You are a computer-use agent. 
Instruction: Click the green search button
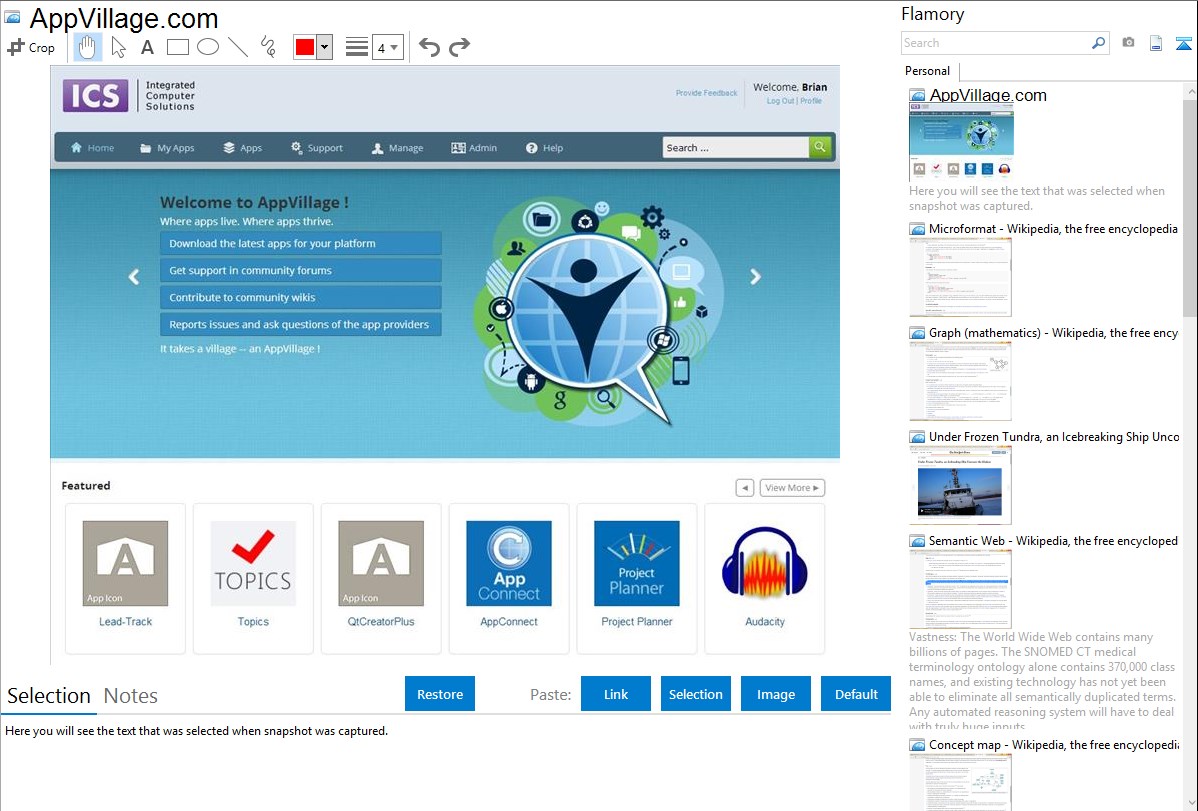pos(820,147)
